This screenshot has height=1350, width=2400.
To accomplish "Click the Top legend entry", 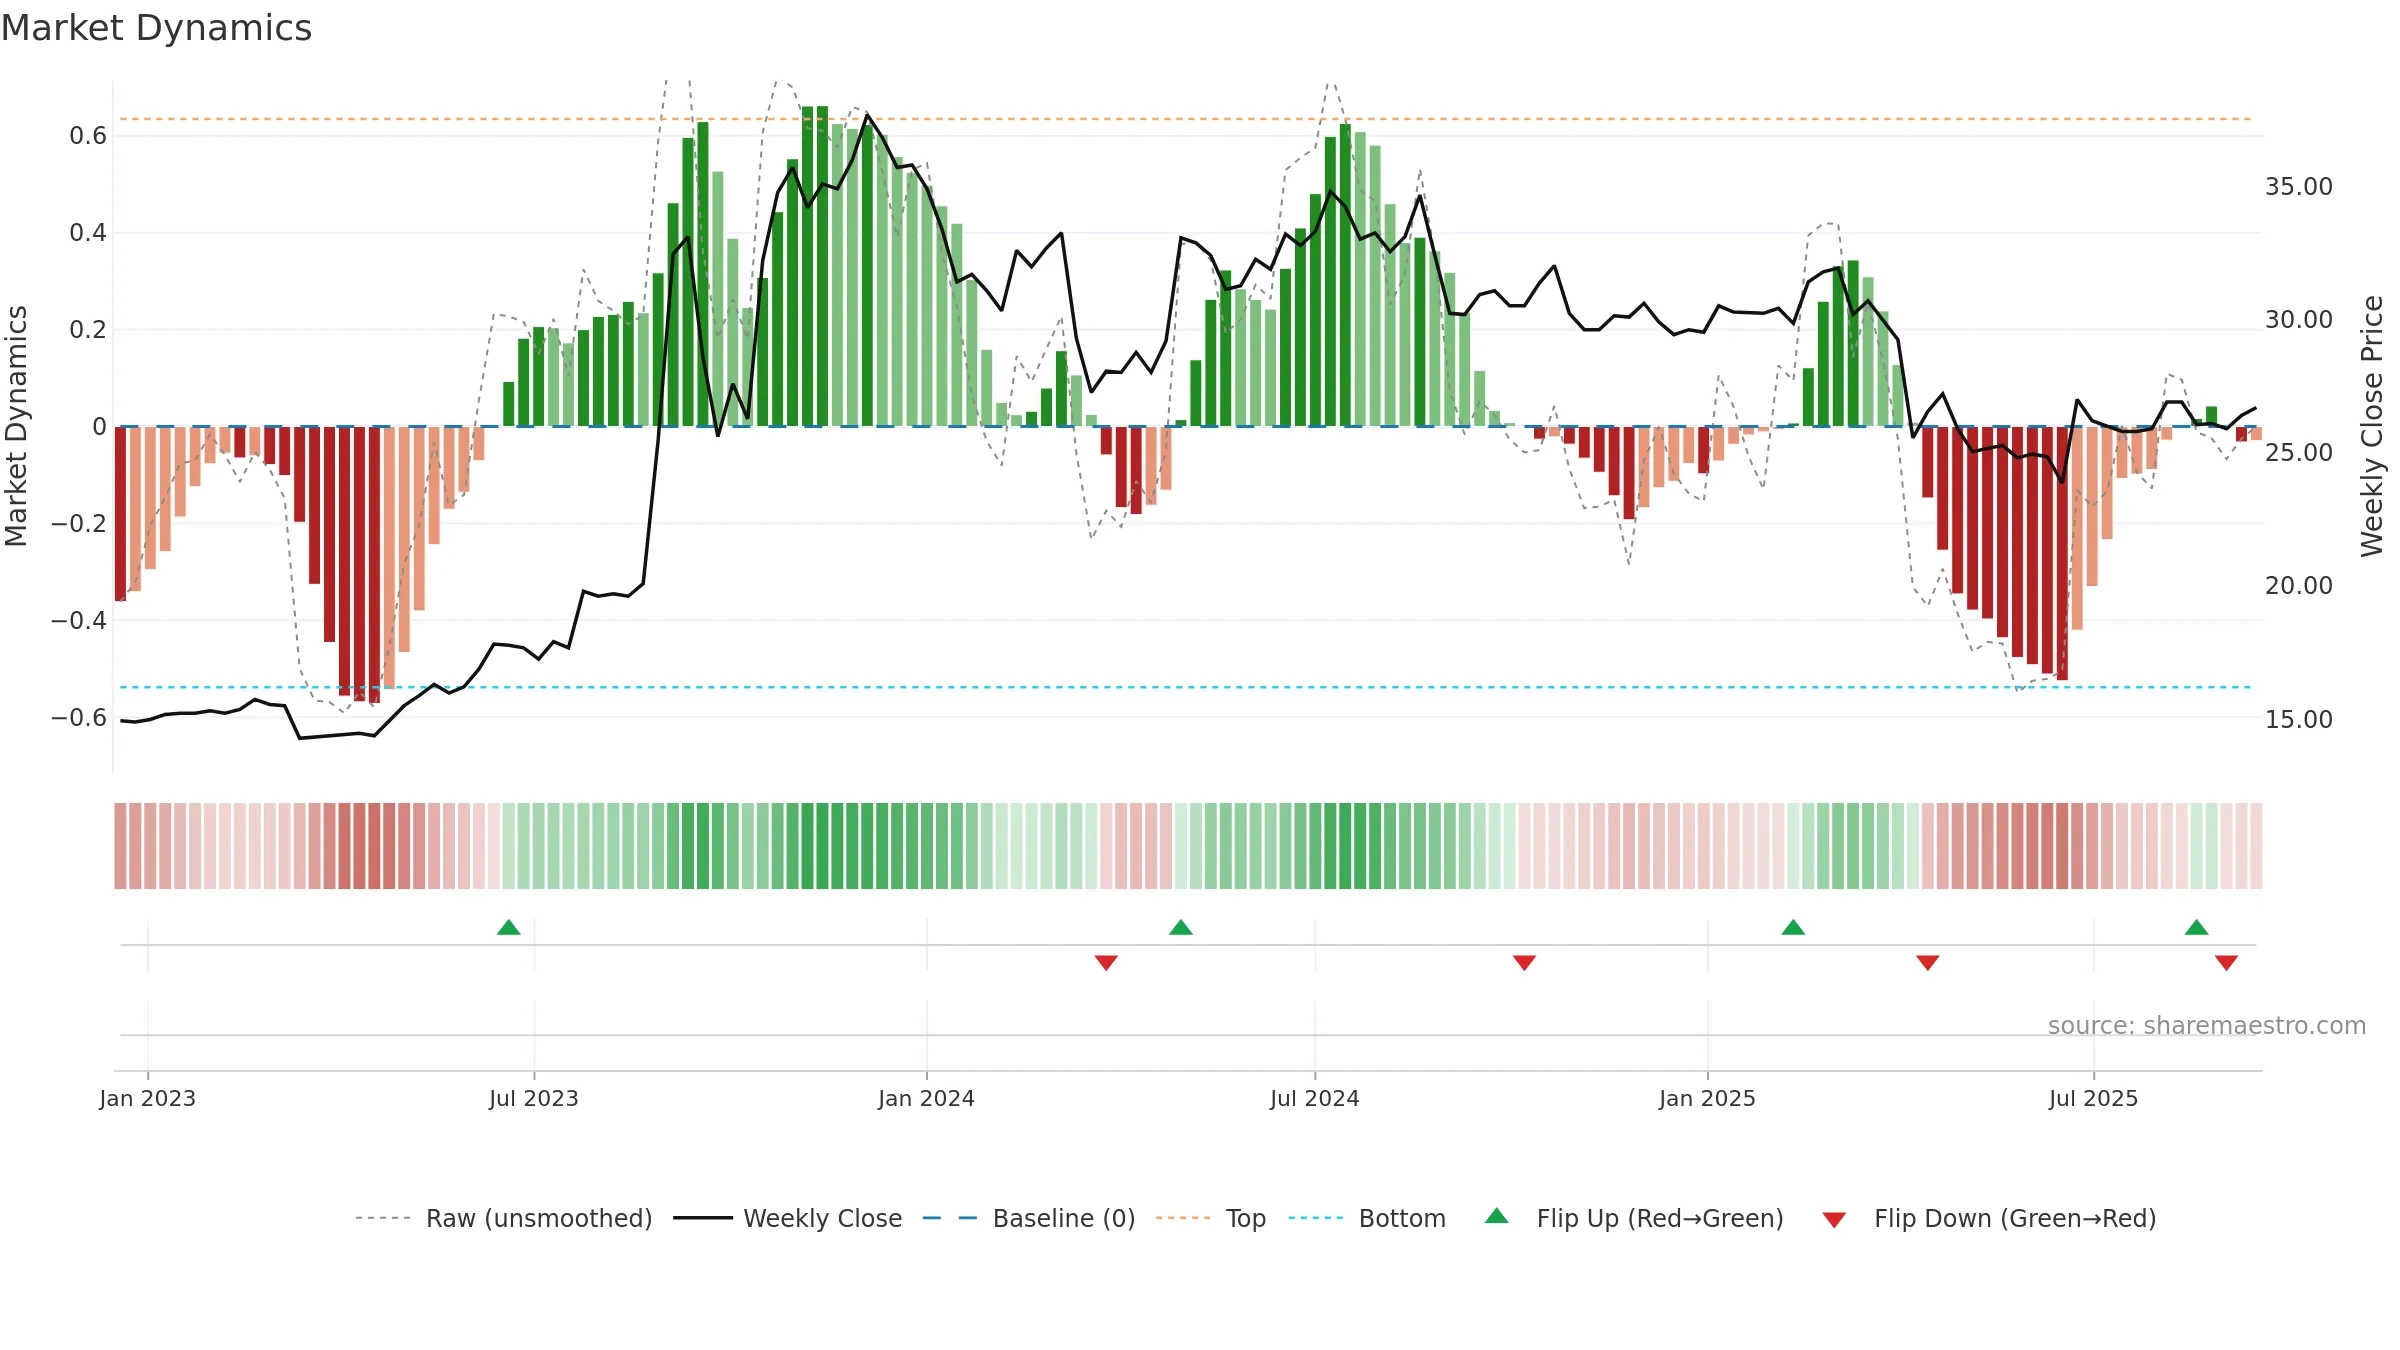I will click(x=1211, y=1218).
